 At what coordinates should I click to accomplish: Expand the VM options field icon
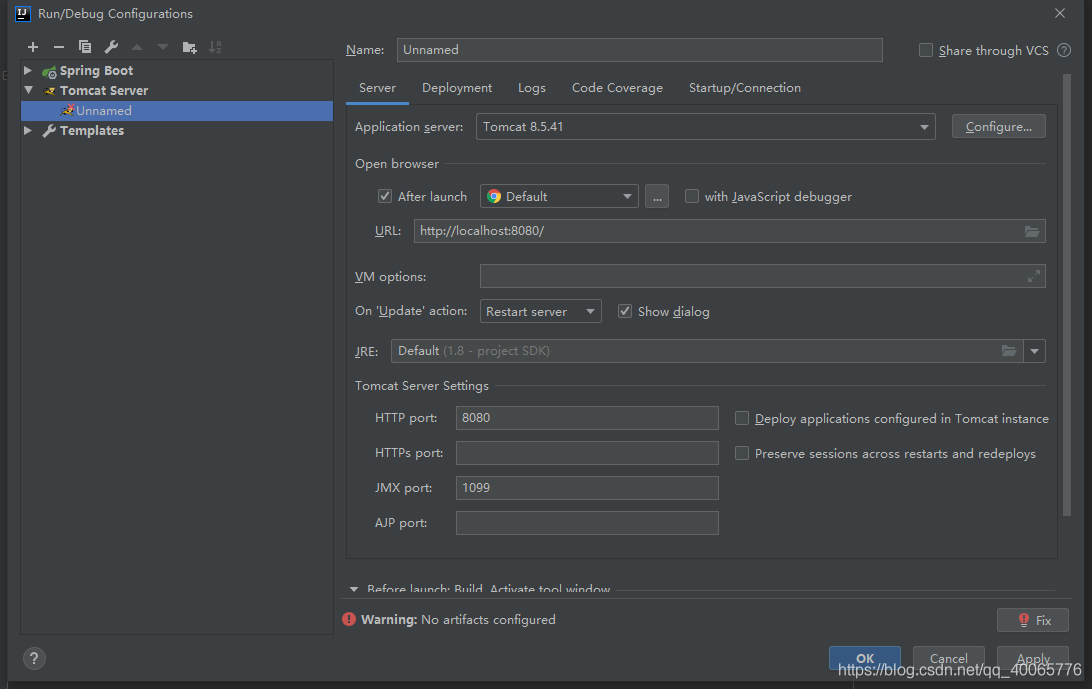[x=1034, y=277]
